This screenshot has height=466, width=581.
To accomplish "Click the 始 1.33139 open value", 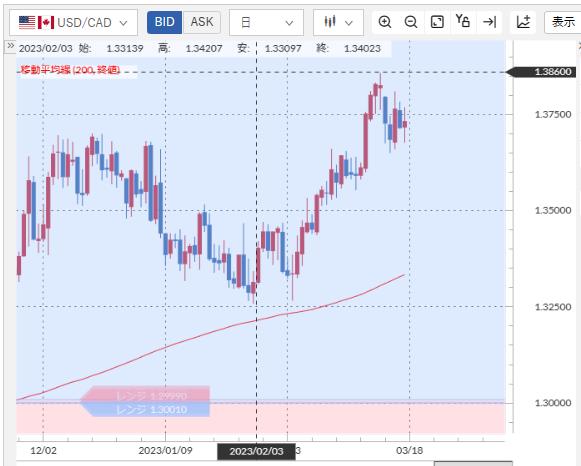I will [111, 49].
